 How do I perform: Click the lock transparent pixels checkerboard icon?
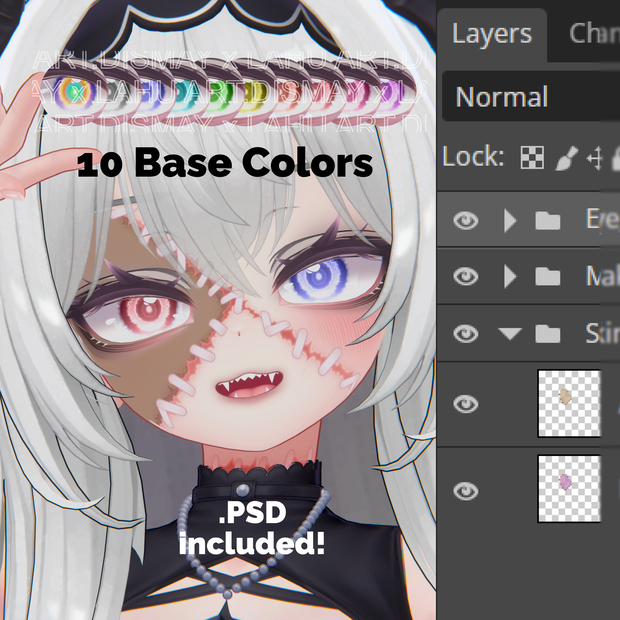coord(532,157)
